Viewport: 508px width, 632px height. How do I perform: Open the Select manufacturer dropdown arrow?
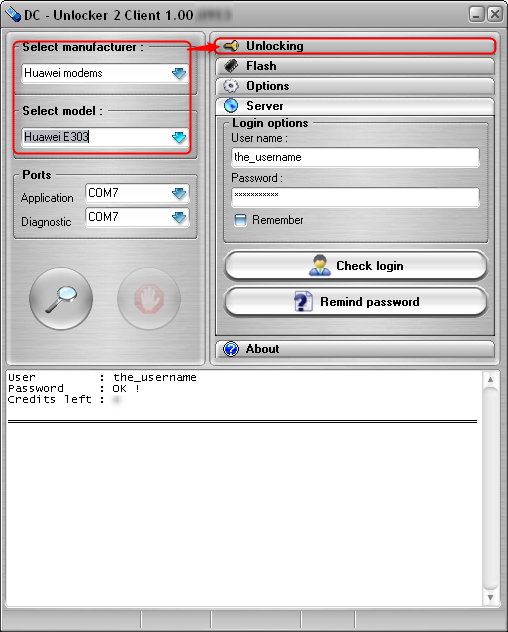[x=179, y=73]
